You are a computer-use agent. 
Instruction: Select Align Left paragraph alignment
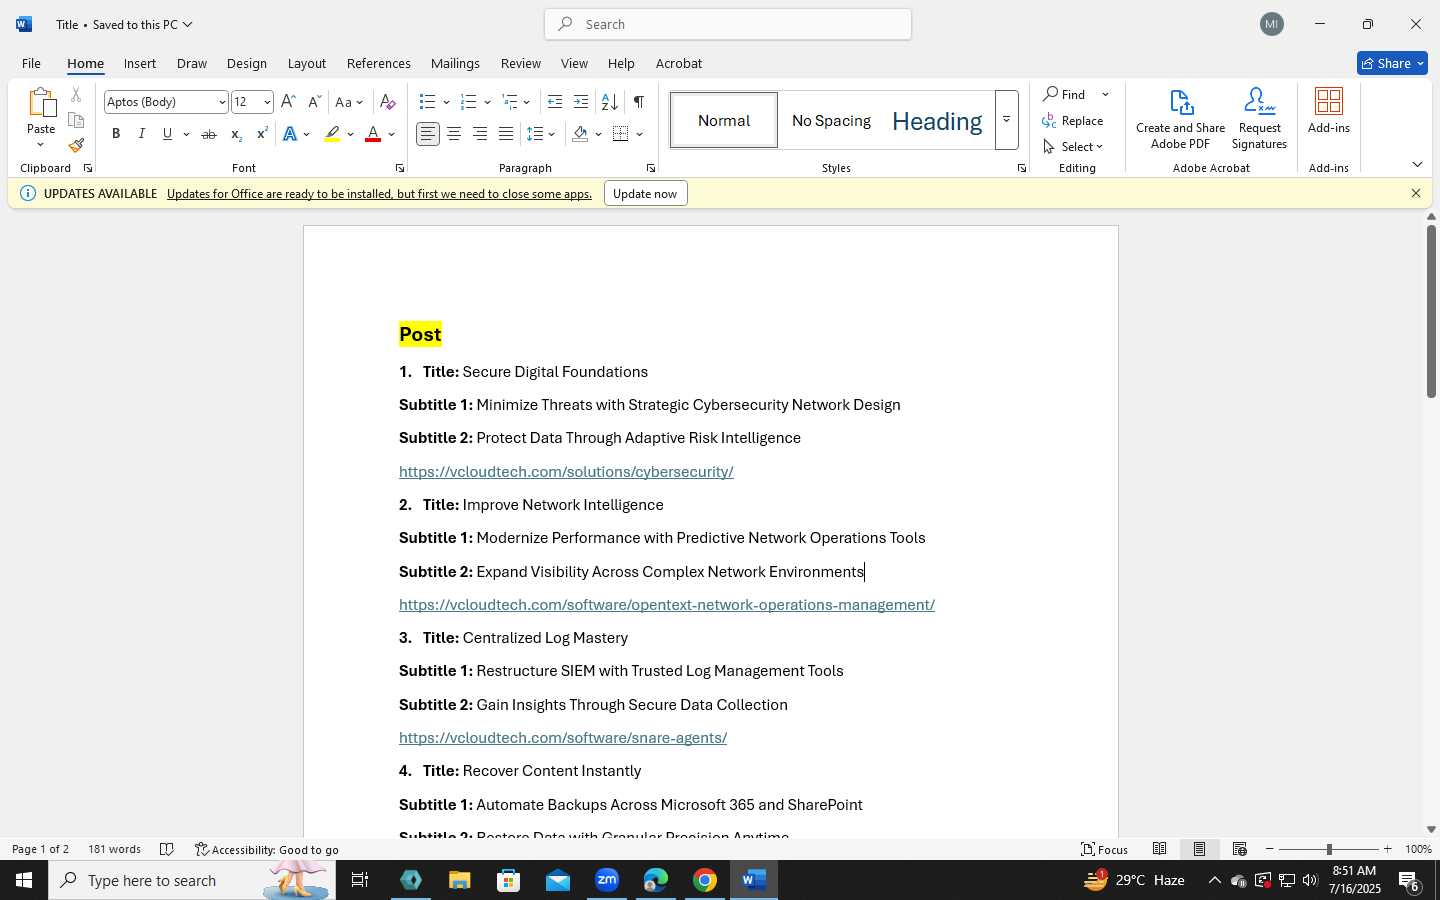pyautogui.click(x=428, y=134)
